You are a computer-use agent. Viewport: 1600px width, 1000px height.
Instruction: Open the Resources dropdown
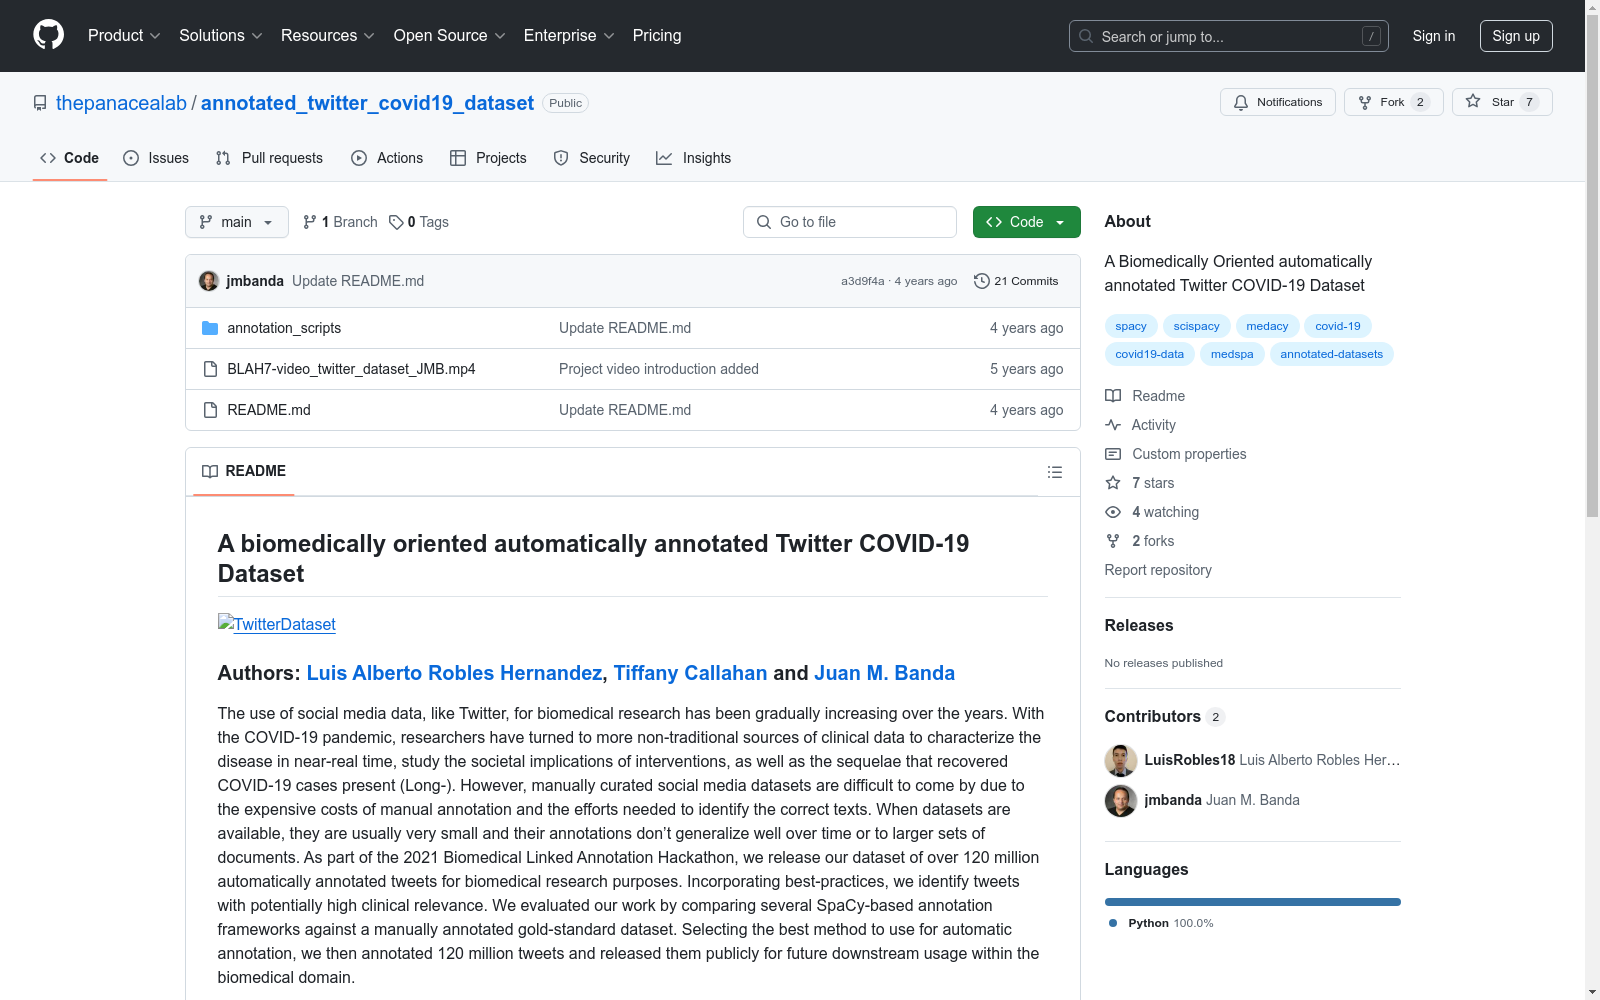(328, 36)
